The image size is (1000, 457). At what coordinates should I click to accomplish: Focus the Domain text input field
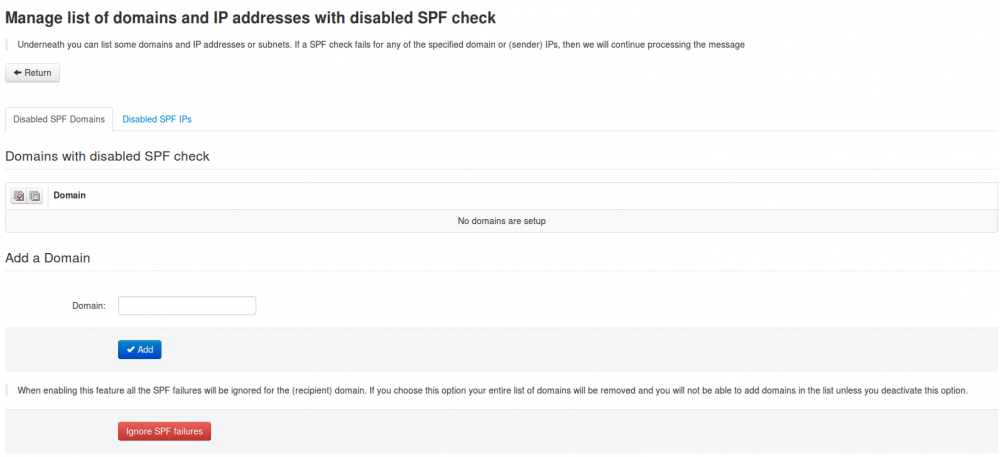point(187,306)
